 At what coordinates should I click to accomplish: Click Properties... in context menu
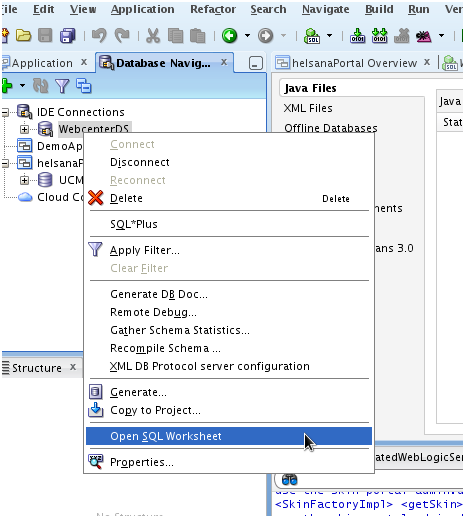[142, 462]
